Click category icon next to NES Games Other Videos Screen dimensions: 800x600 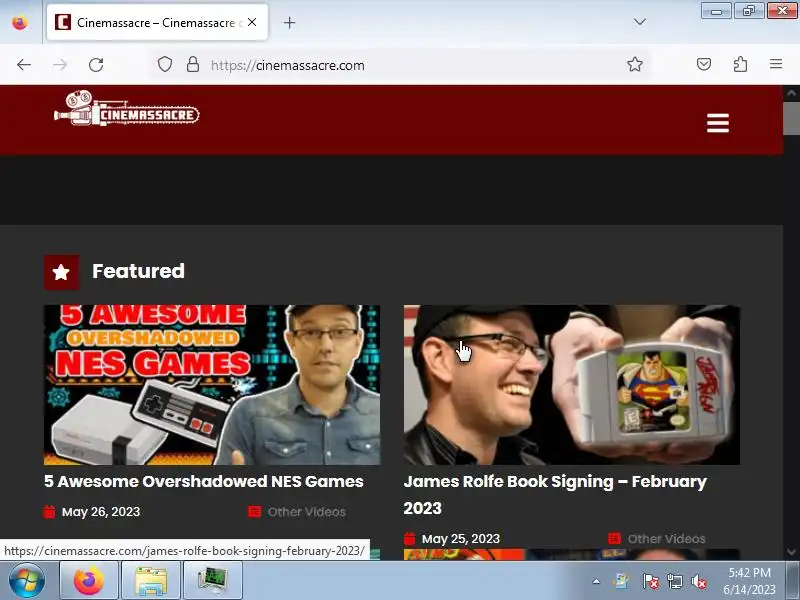point(255,511)
